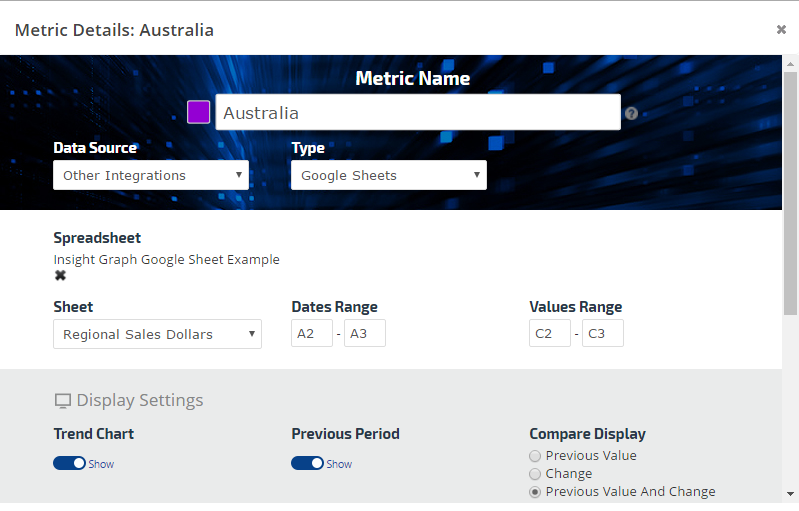
Task: Click the Dates Range end field A3
Action: 364,334
